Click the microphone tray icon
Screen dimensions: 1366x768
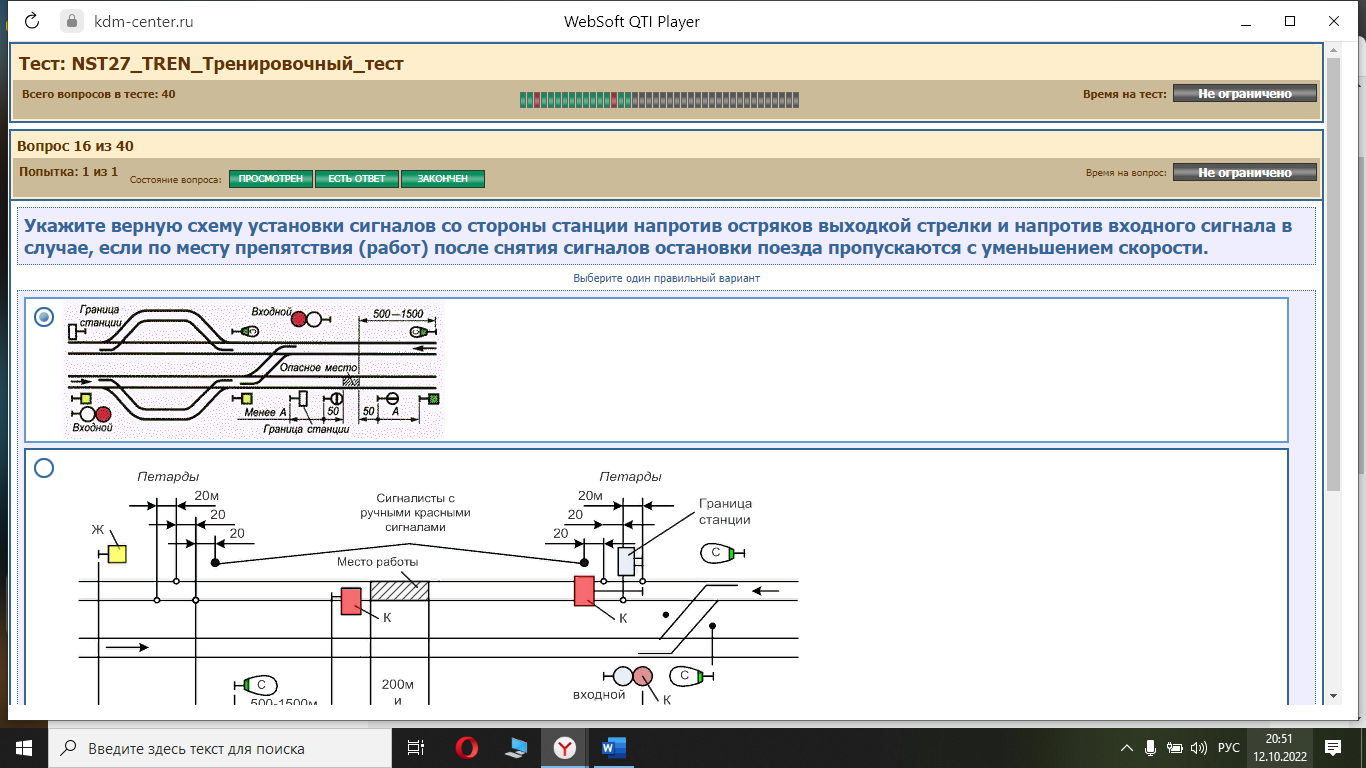pos(1150,747)
